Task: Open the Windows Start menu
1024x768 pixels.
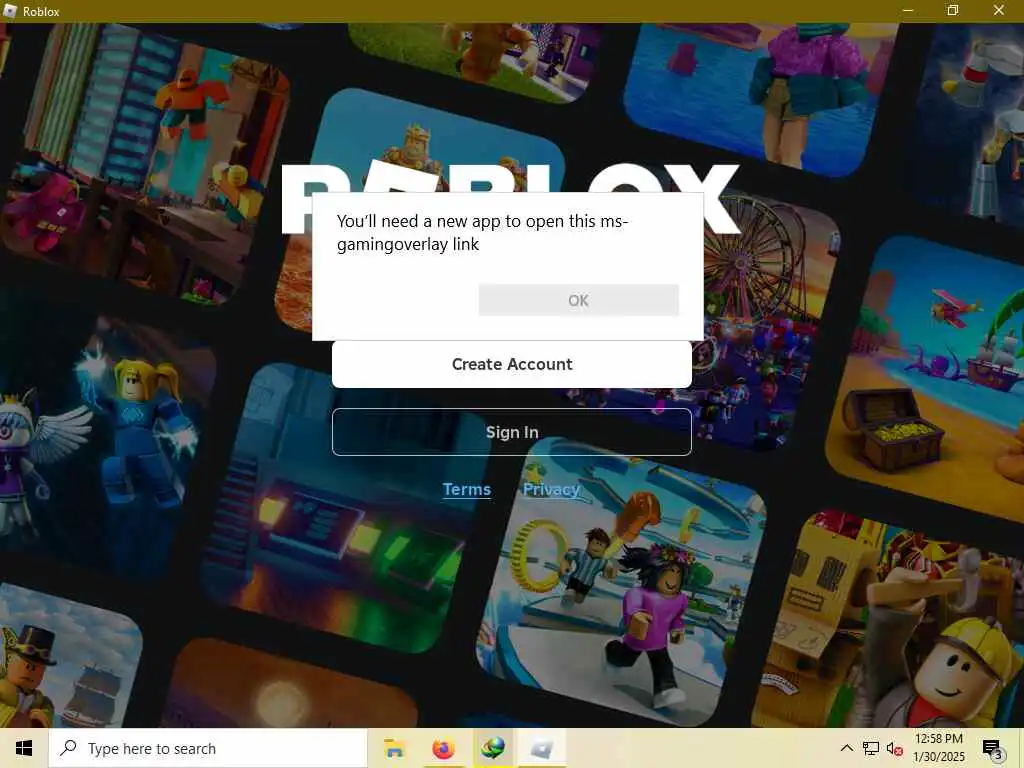Action: pyautogui.click(x=24, y=748)
